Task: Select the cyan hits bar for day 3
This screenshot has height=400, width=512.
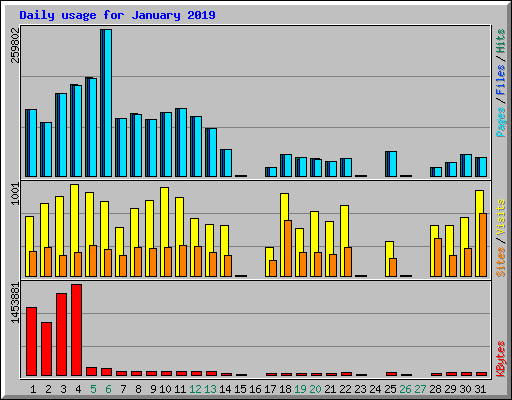Action: pos(61,135)
